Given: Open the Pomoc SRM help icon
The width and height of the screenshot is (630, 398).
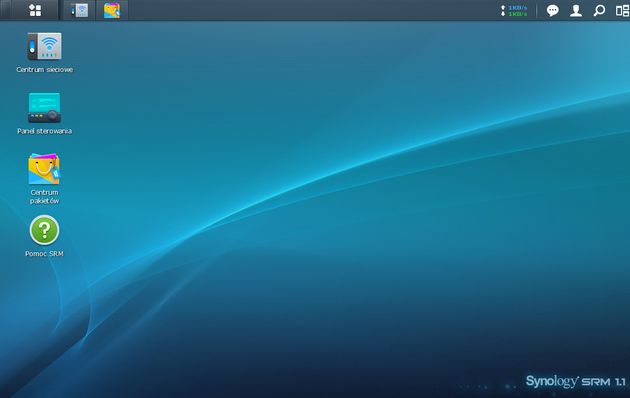Looking at the screenshot, I should [44, 230].
